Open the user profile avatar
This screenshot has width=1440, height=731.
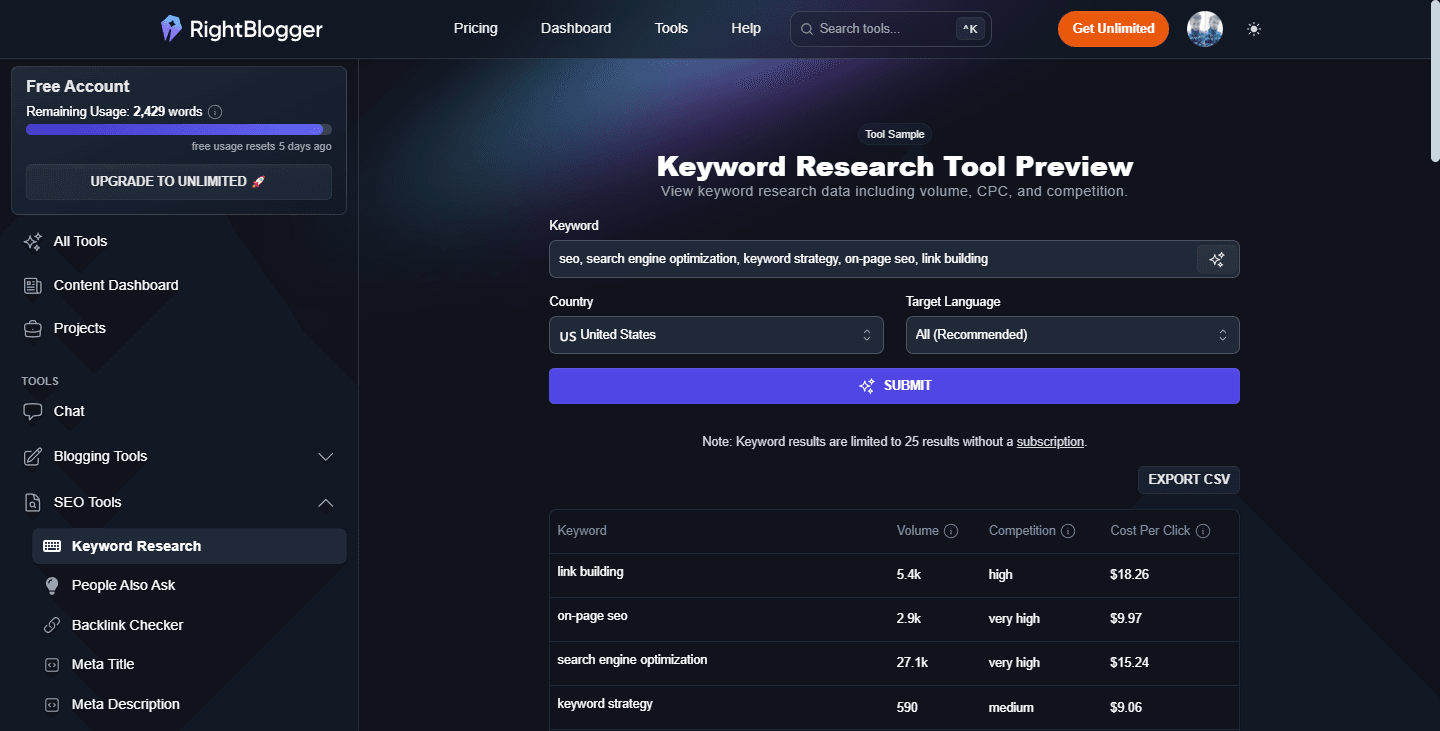1205,29
